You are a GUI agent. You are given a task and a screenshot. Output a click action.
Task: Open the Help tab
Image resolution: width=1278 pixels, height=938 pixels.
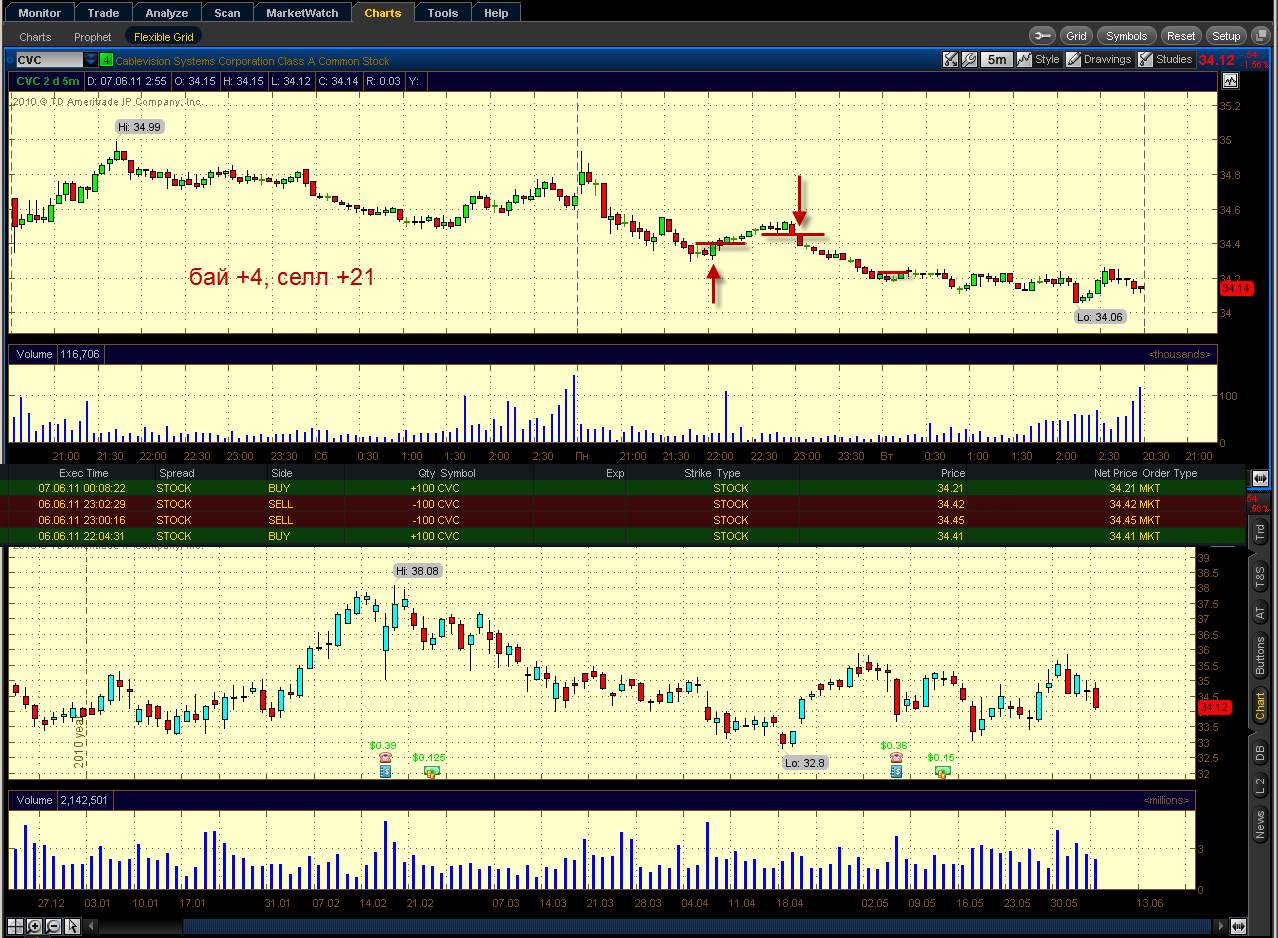click(496, 13)
